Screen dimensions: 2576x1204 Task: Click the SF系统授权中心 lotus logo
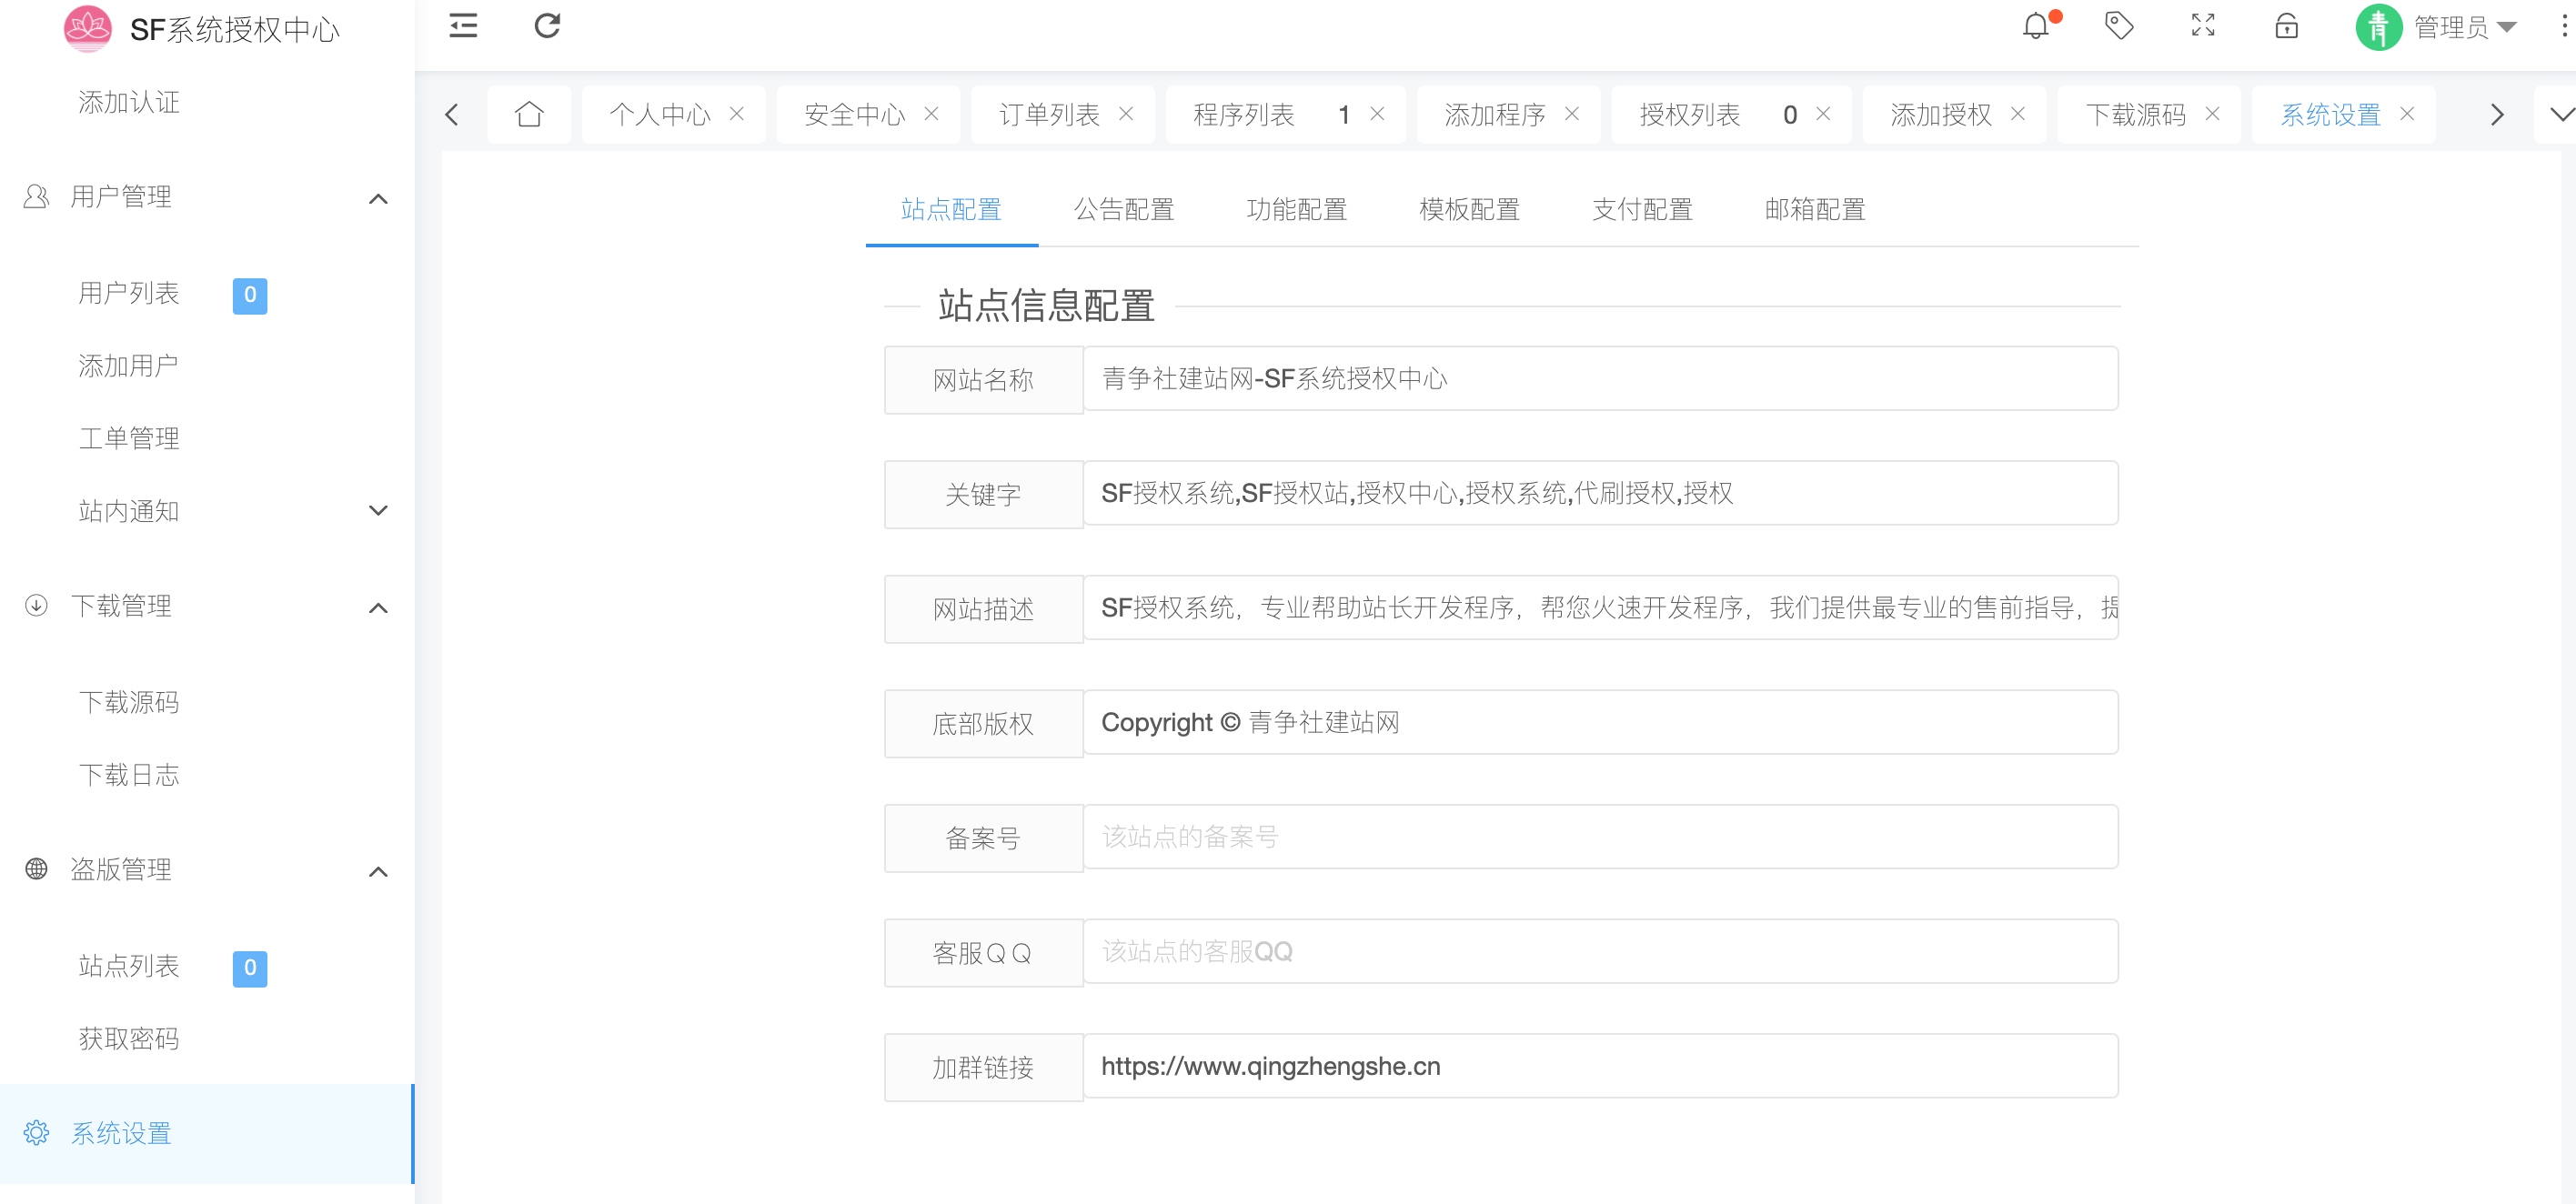pyautogui.click(x=88, y=29)
